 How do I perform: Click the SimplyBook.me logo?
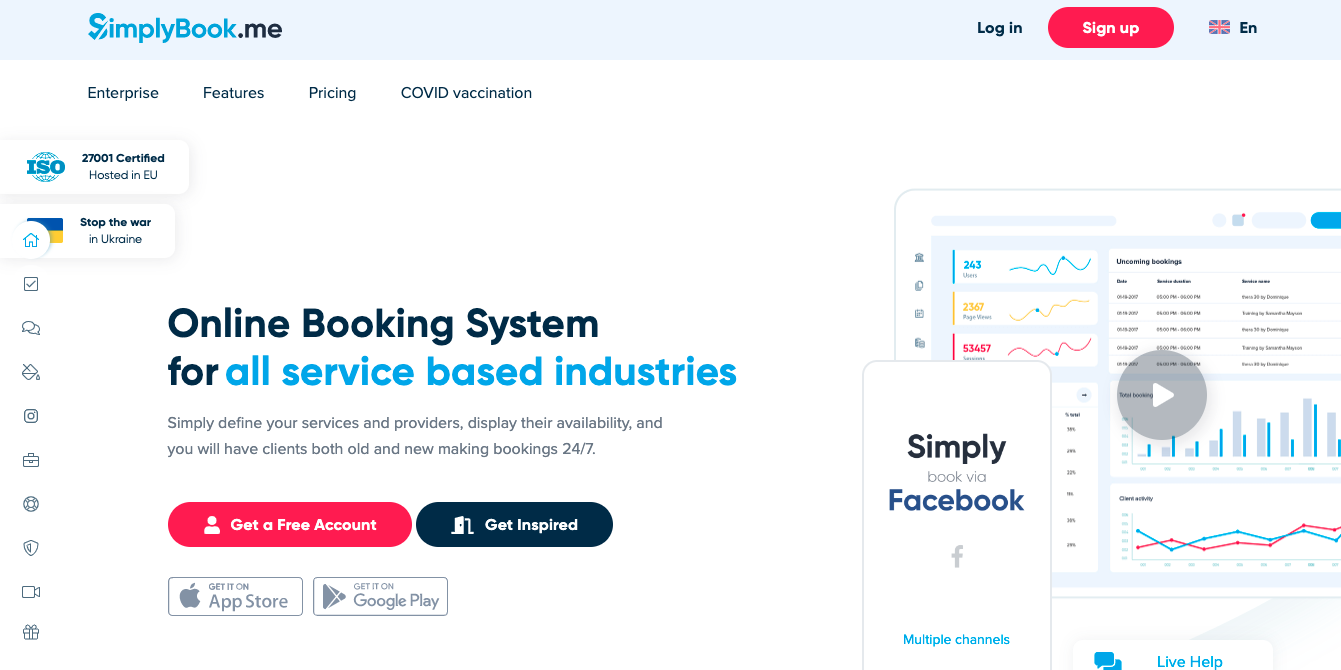[x=185, y=28]
